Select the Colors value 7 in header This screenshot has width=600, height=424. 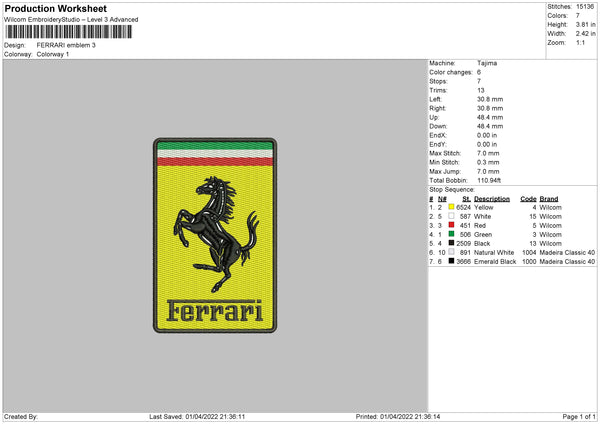578,16
